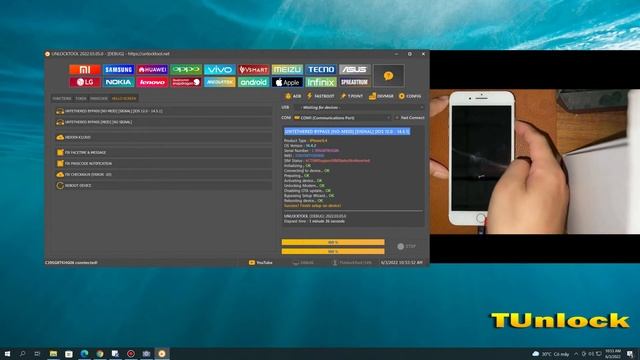
Task: Select the OPPO brand logo
Action: [x=186, y=69]
